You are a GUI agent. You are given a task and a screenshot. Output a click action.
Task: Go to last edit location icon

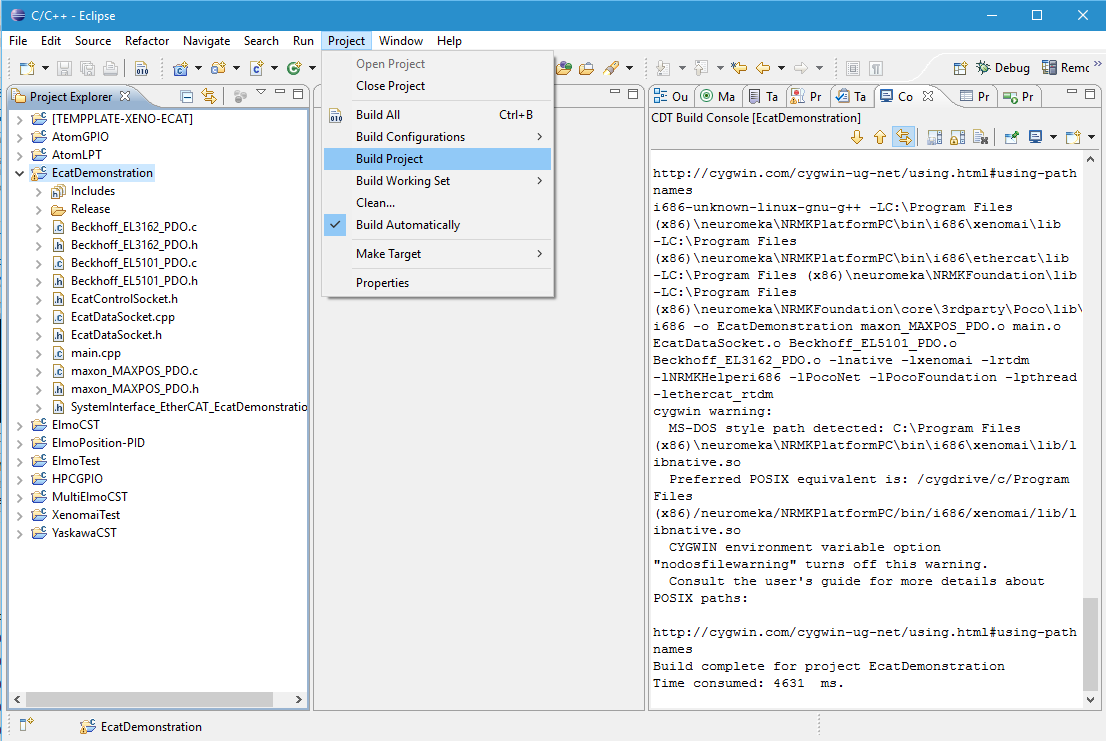coord(739,68)
